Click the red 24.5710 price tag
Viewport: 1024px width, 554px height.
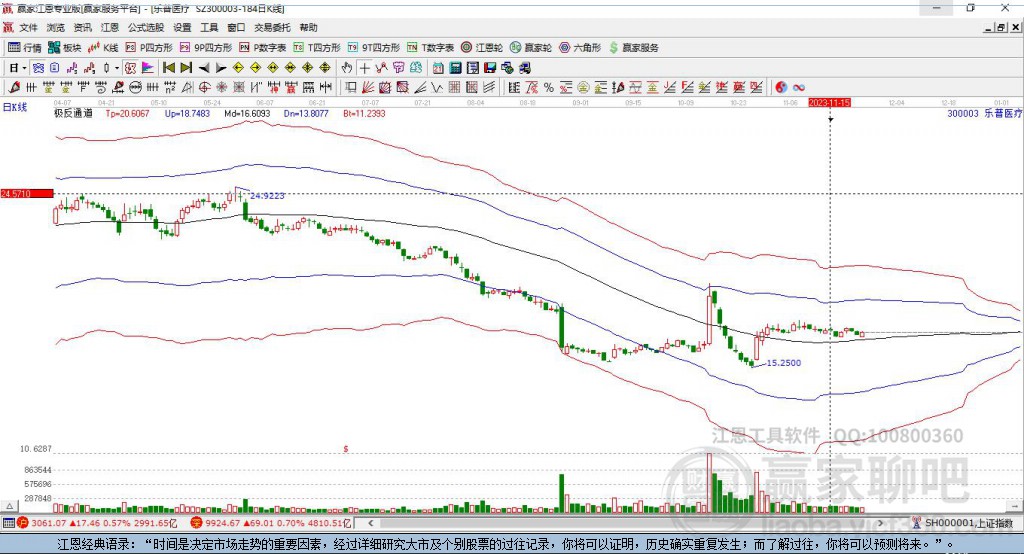point(27,193)
